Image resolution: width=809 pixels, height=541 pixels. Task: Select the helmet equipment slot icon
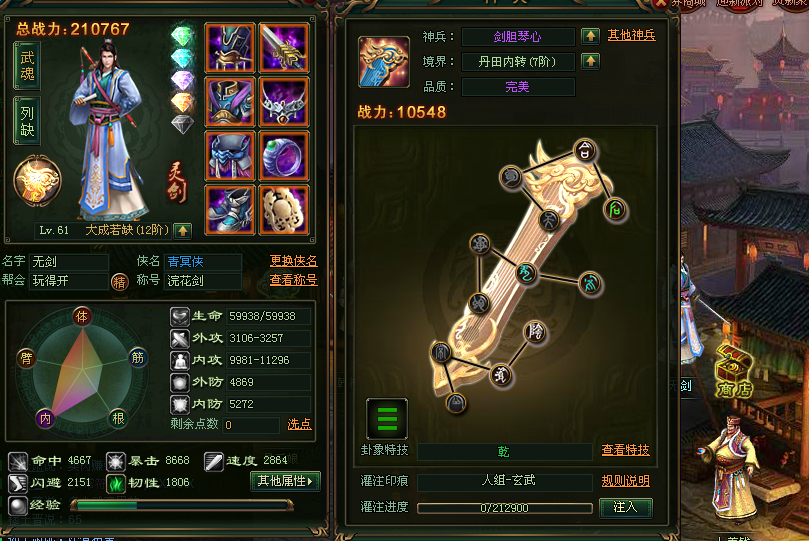click(230, 48)
